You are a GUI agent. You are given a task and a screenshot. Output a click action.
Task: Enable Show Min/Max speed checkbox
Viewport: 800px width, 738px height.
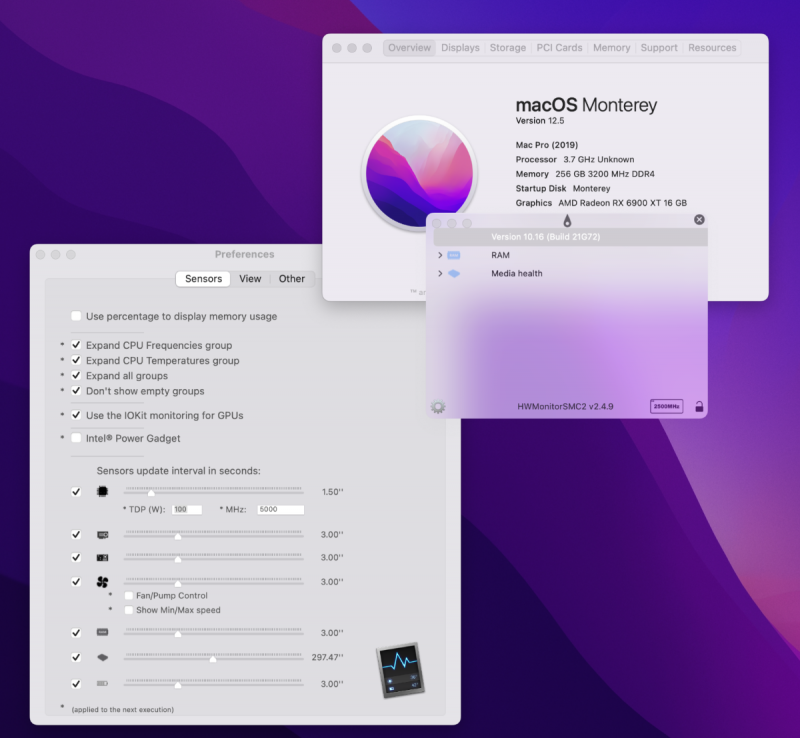[x=129, y=610]
